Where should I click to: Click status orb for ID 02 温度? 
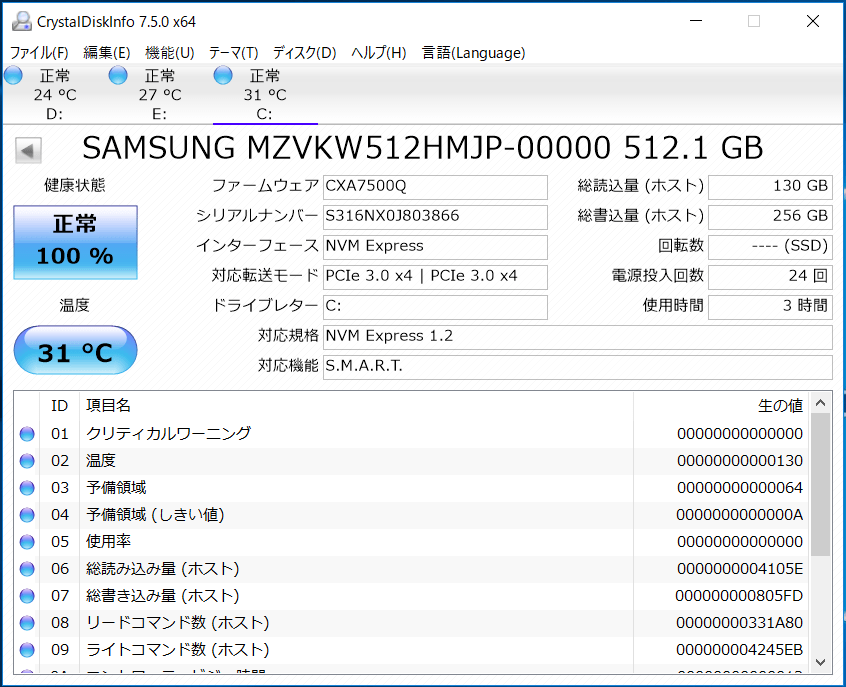pyautogui.click(x=27, y=461)
